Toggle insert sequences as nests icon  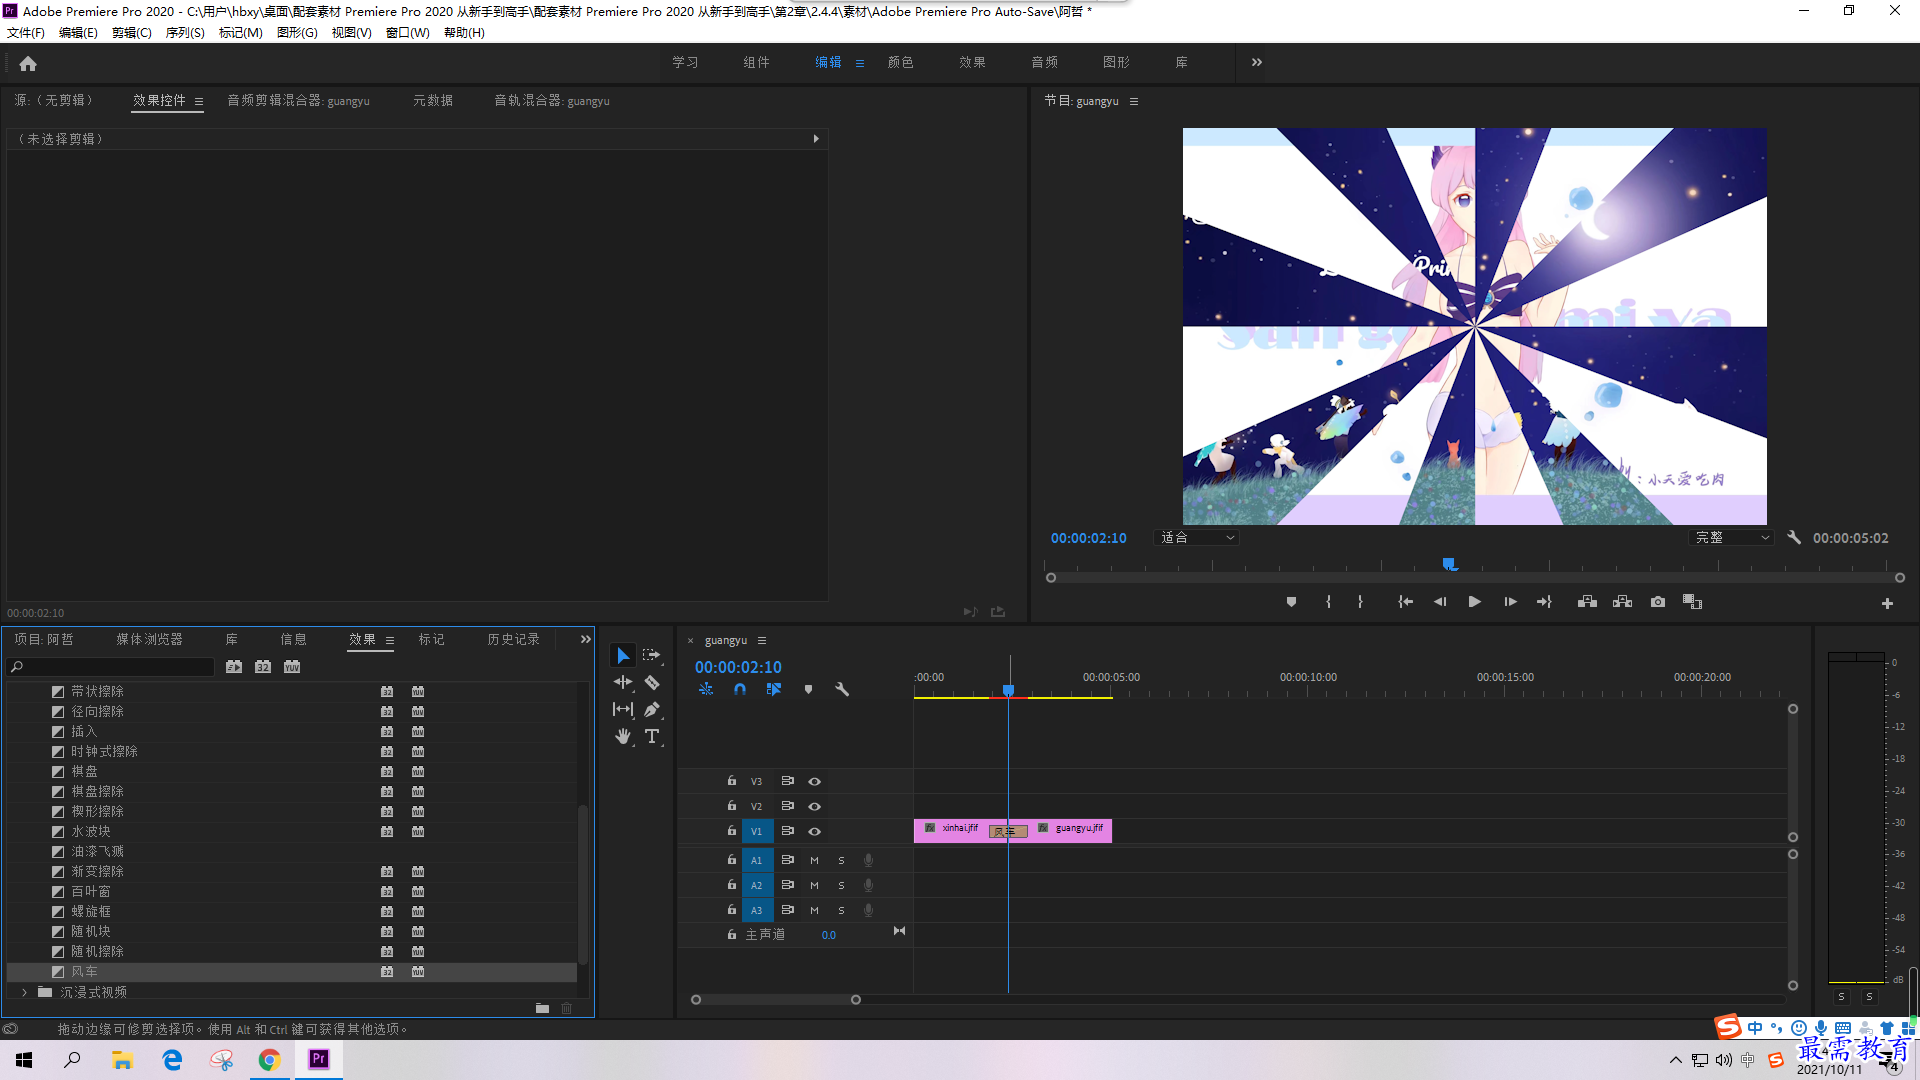(x=706, y=689)
